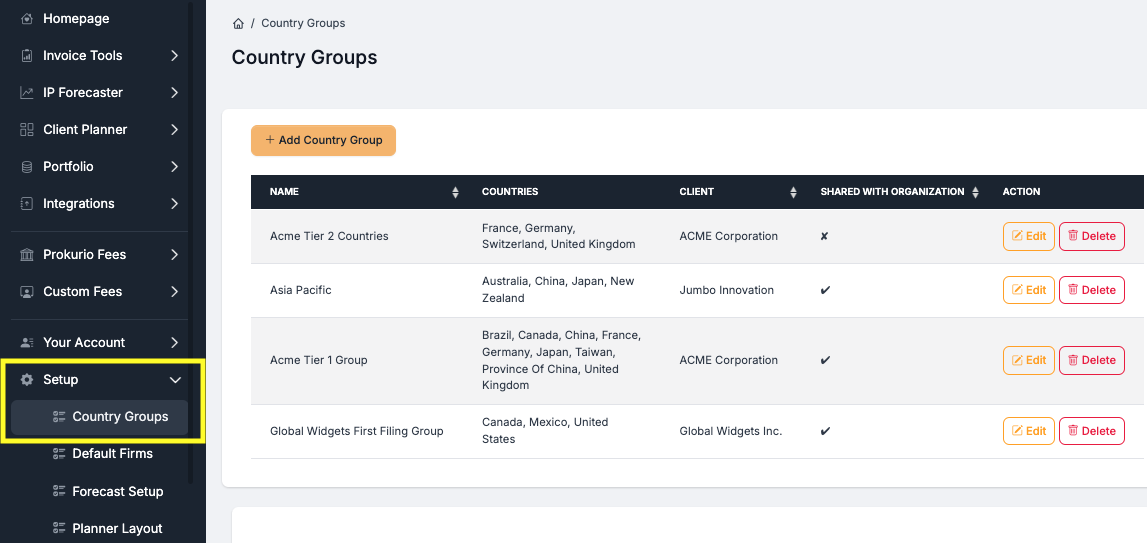Image resolution: width=1147 pixels, height=543 pixels.
Task: Open Homepage from the sidebar
Action: (x=76, y=19)
